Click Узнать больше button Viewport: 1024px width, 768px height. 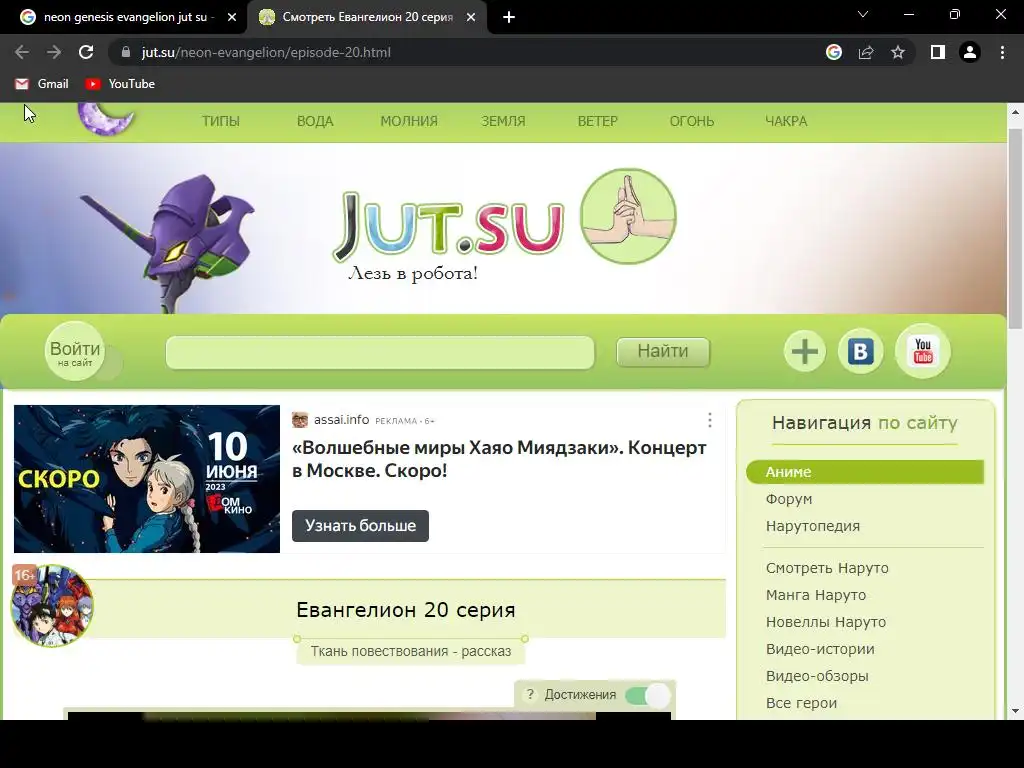coord(360,526)
